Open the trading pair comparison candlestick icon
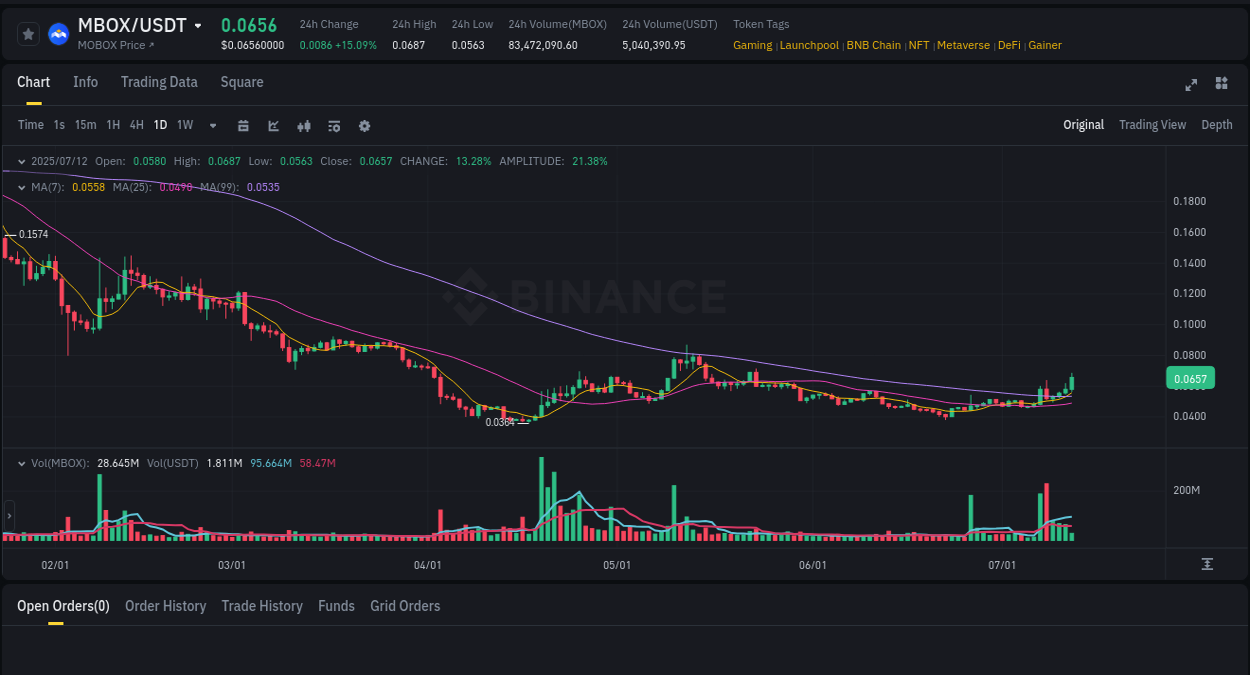 point(304,126)
